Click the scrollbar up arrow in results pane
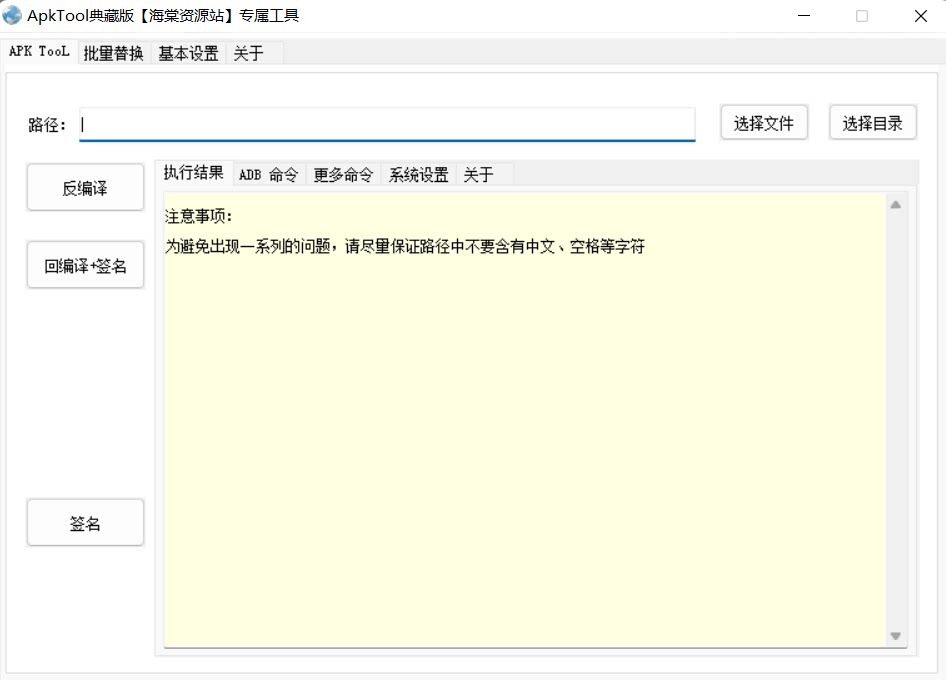This screenshot has width=946, height=680. pos(896,205)
